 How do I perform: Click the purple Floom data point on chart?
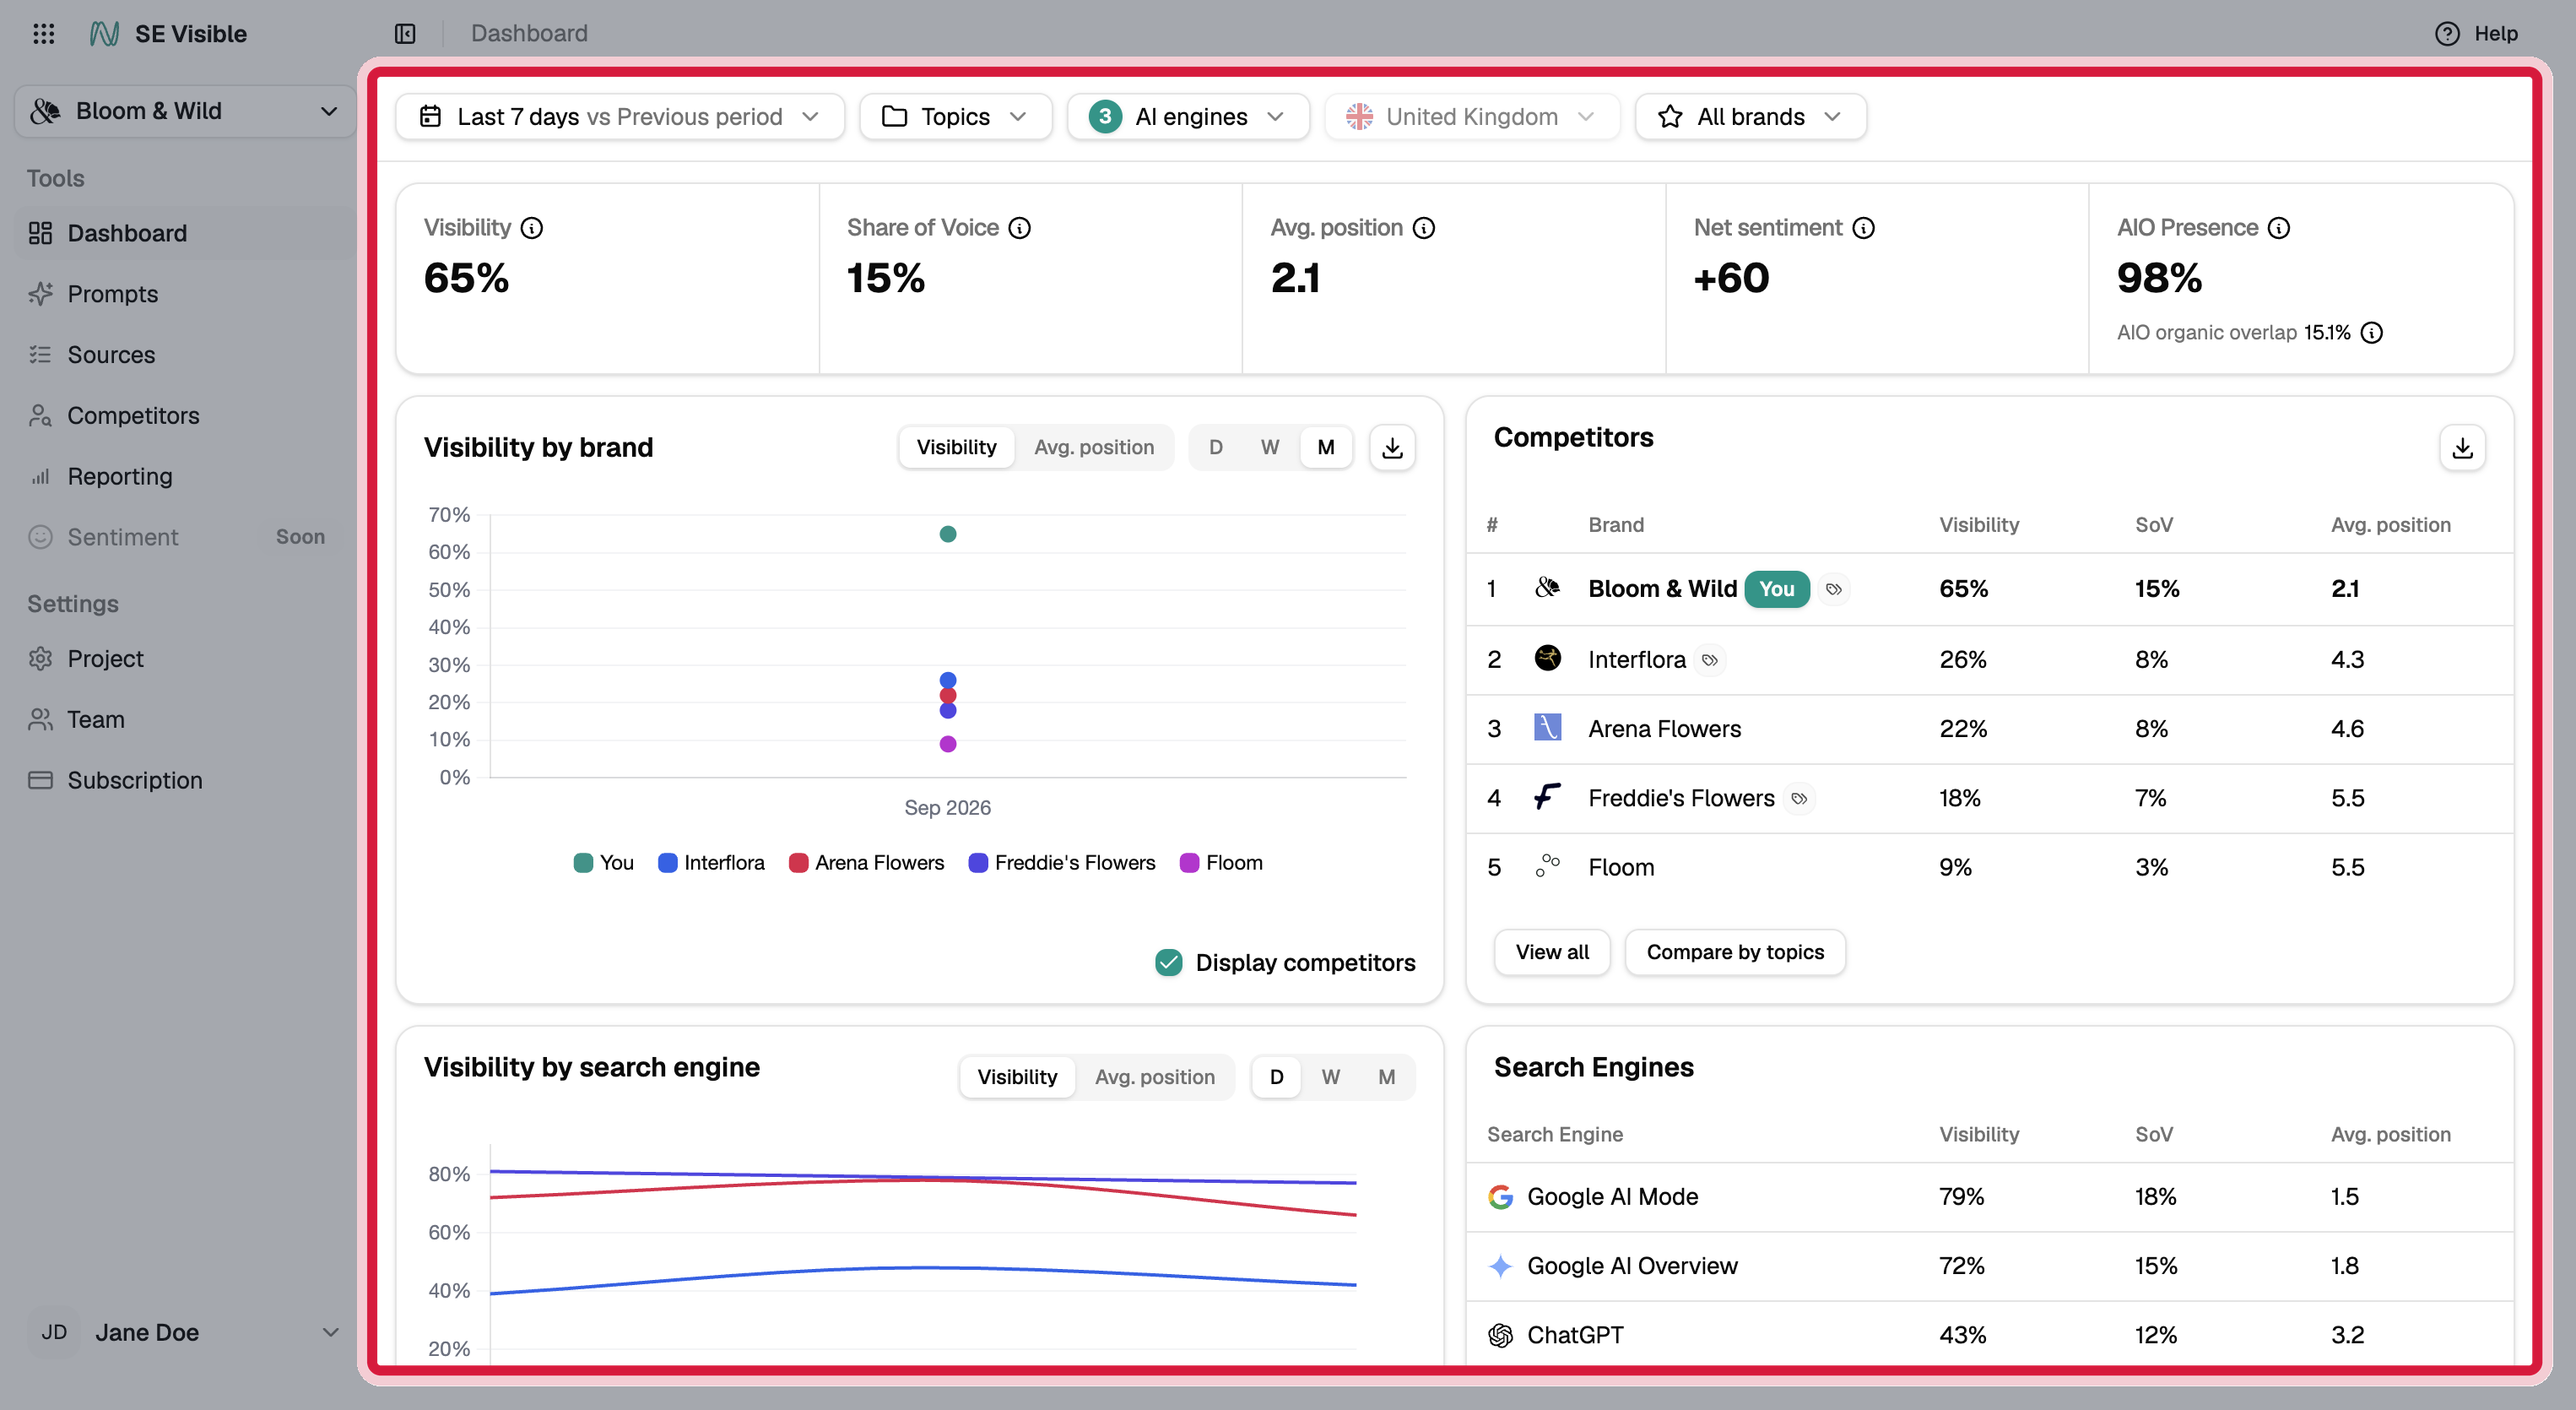coord(948,745)
